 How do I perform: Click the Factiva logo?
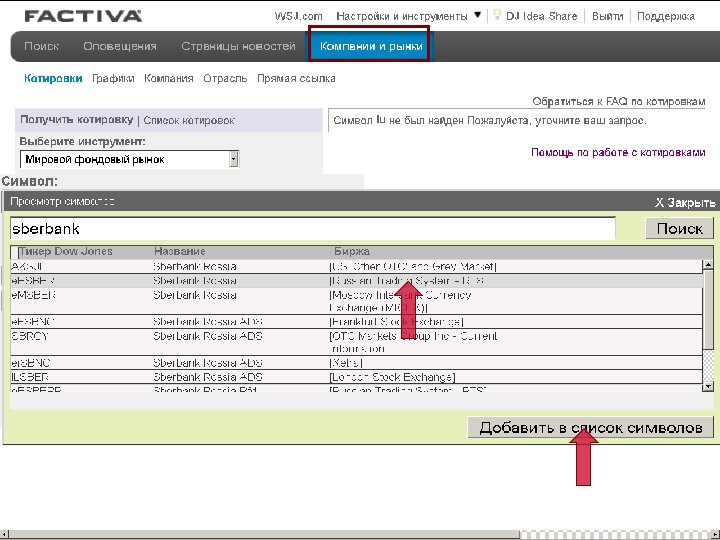tap(83, 17)
